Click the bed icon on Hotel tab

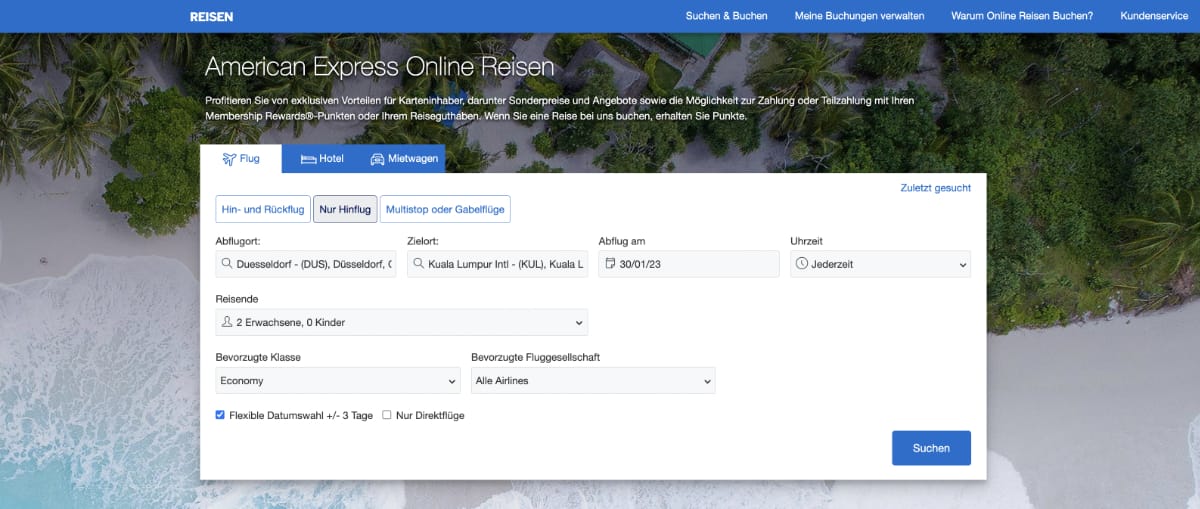coord(308,159)
